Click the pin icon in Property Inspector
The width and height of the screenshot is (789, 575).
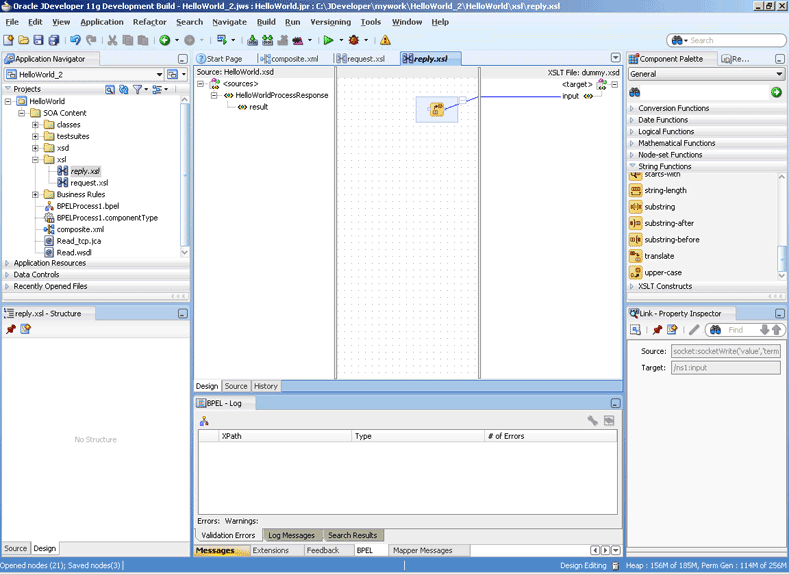pyautogui.click(x=657, y=330)
